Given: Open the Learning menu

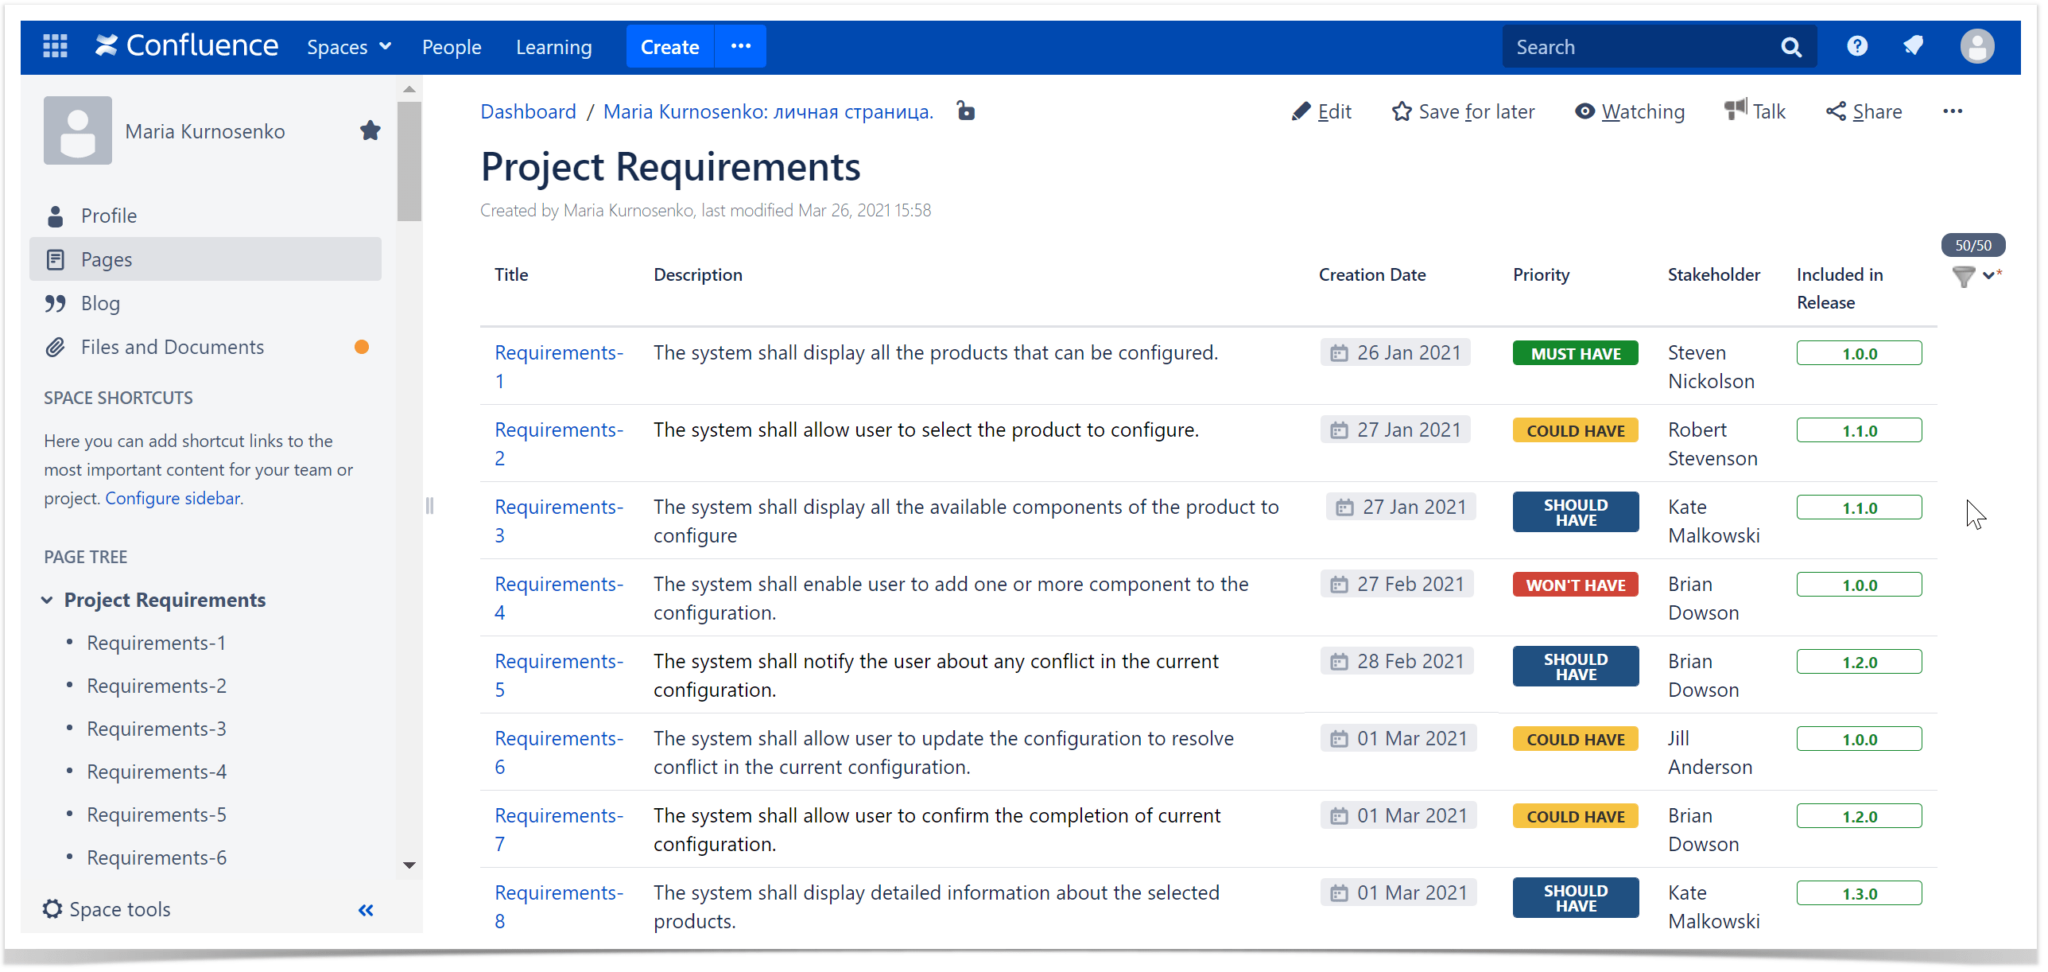Looking at the screenshot, I should [554, 46].
